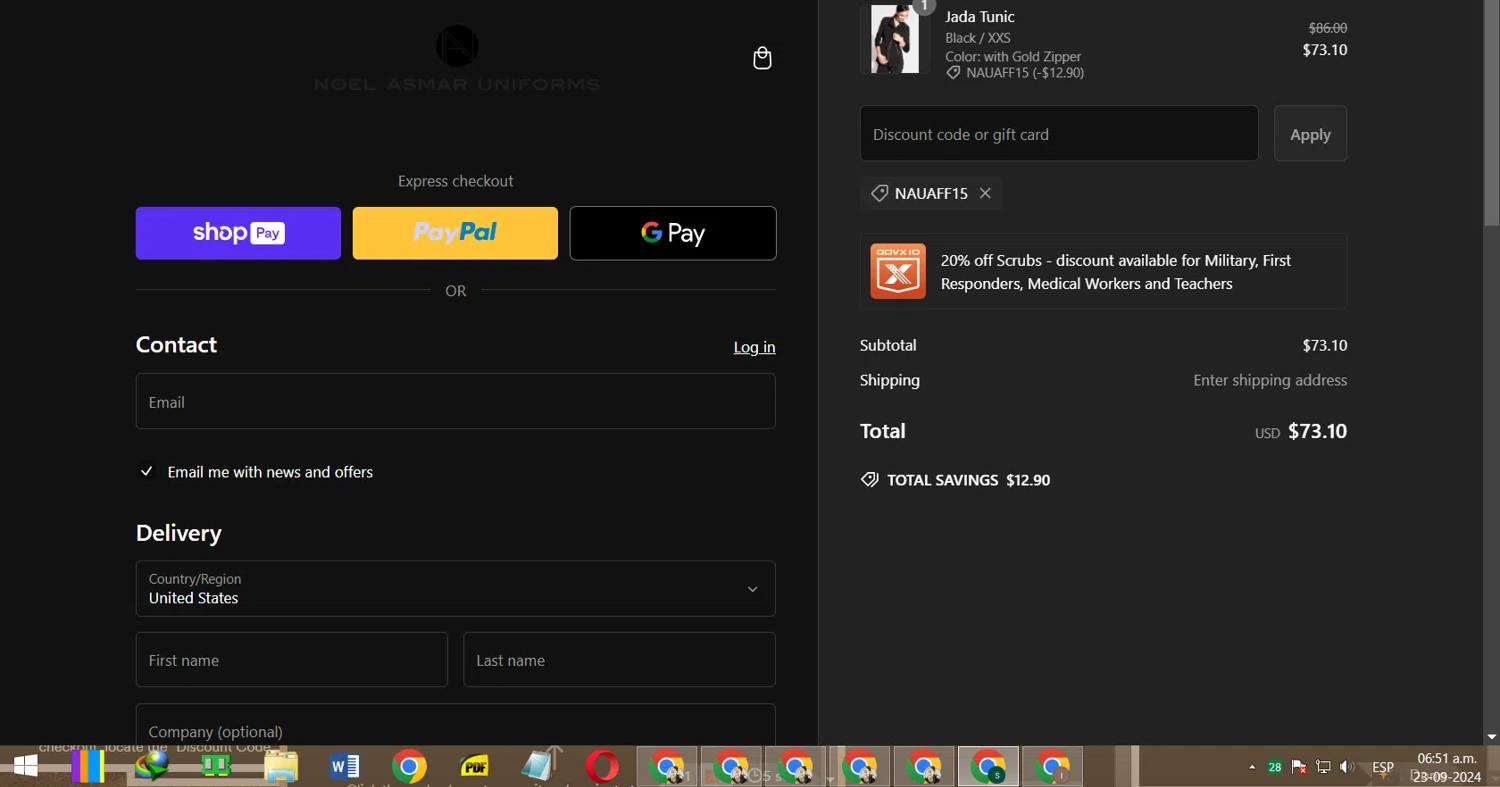Click the Noel Asmar Uniforms logo
This screenshot has width=1500, height=787.
457,58
